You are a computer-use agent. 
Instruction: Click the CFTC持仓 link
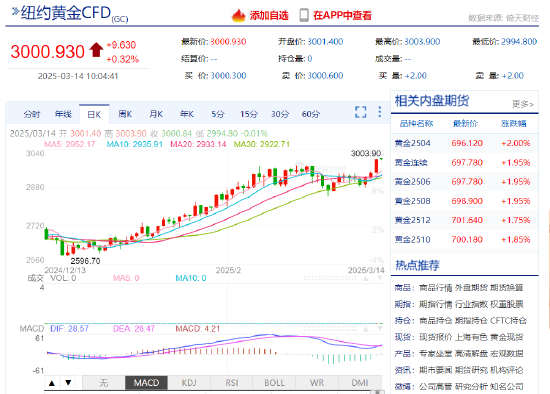[509, 321]
